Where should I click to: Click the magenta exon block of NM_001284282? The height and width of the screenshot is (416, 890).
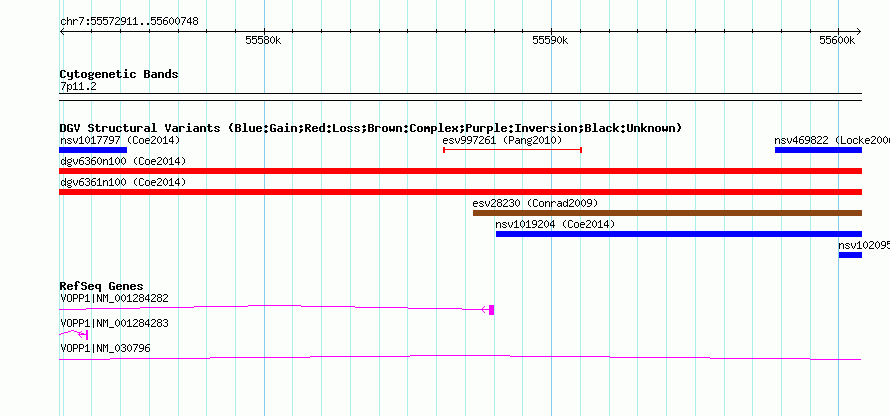[492, 310]
